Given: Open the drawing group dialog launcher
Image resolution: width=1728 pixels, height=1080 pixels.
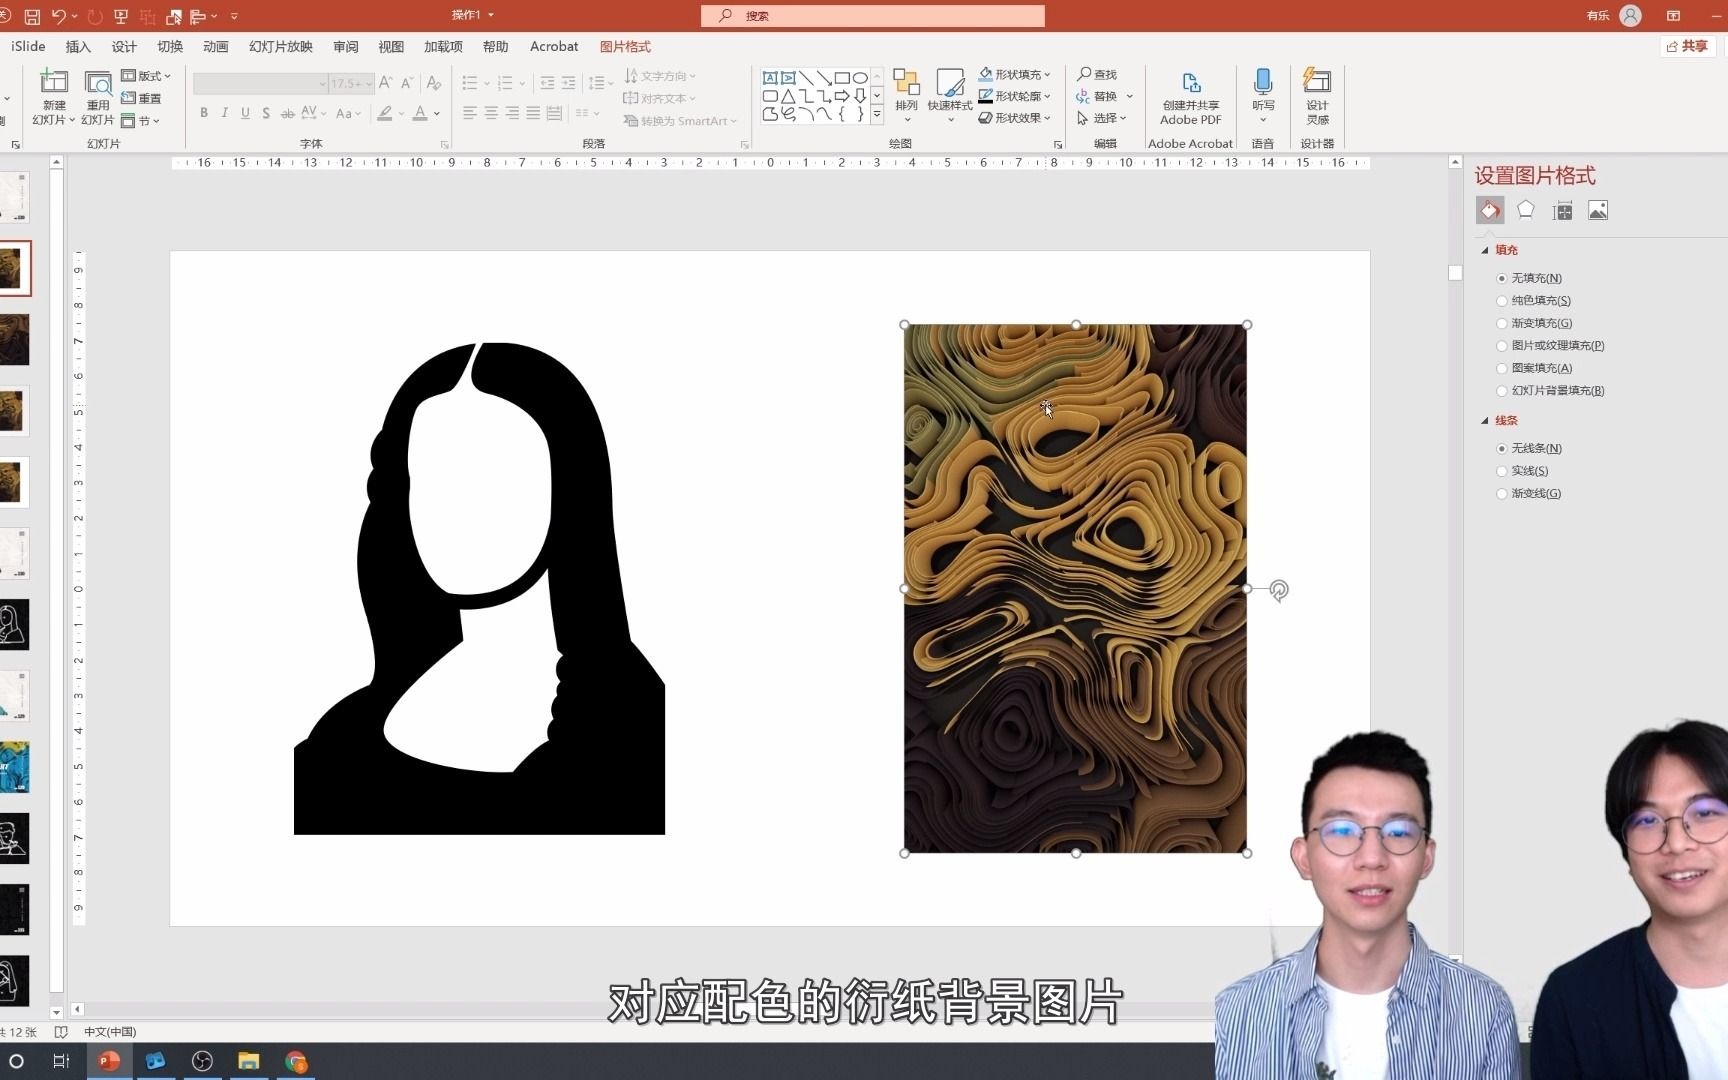Looking at the screenshot, I should pos(1058,145).
